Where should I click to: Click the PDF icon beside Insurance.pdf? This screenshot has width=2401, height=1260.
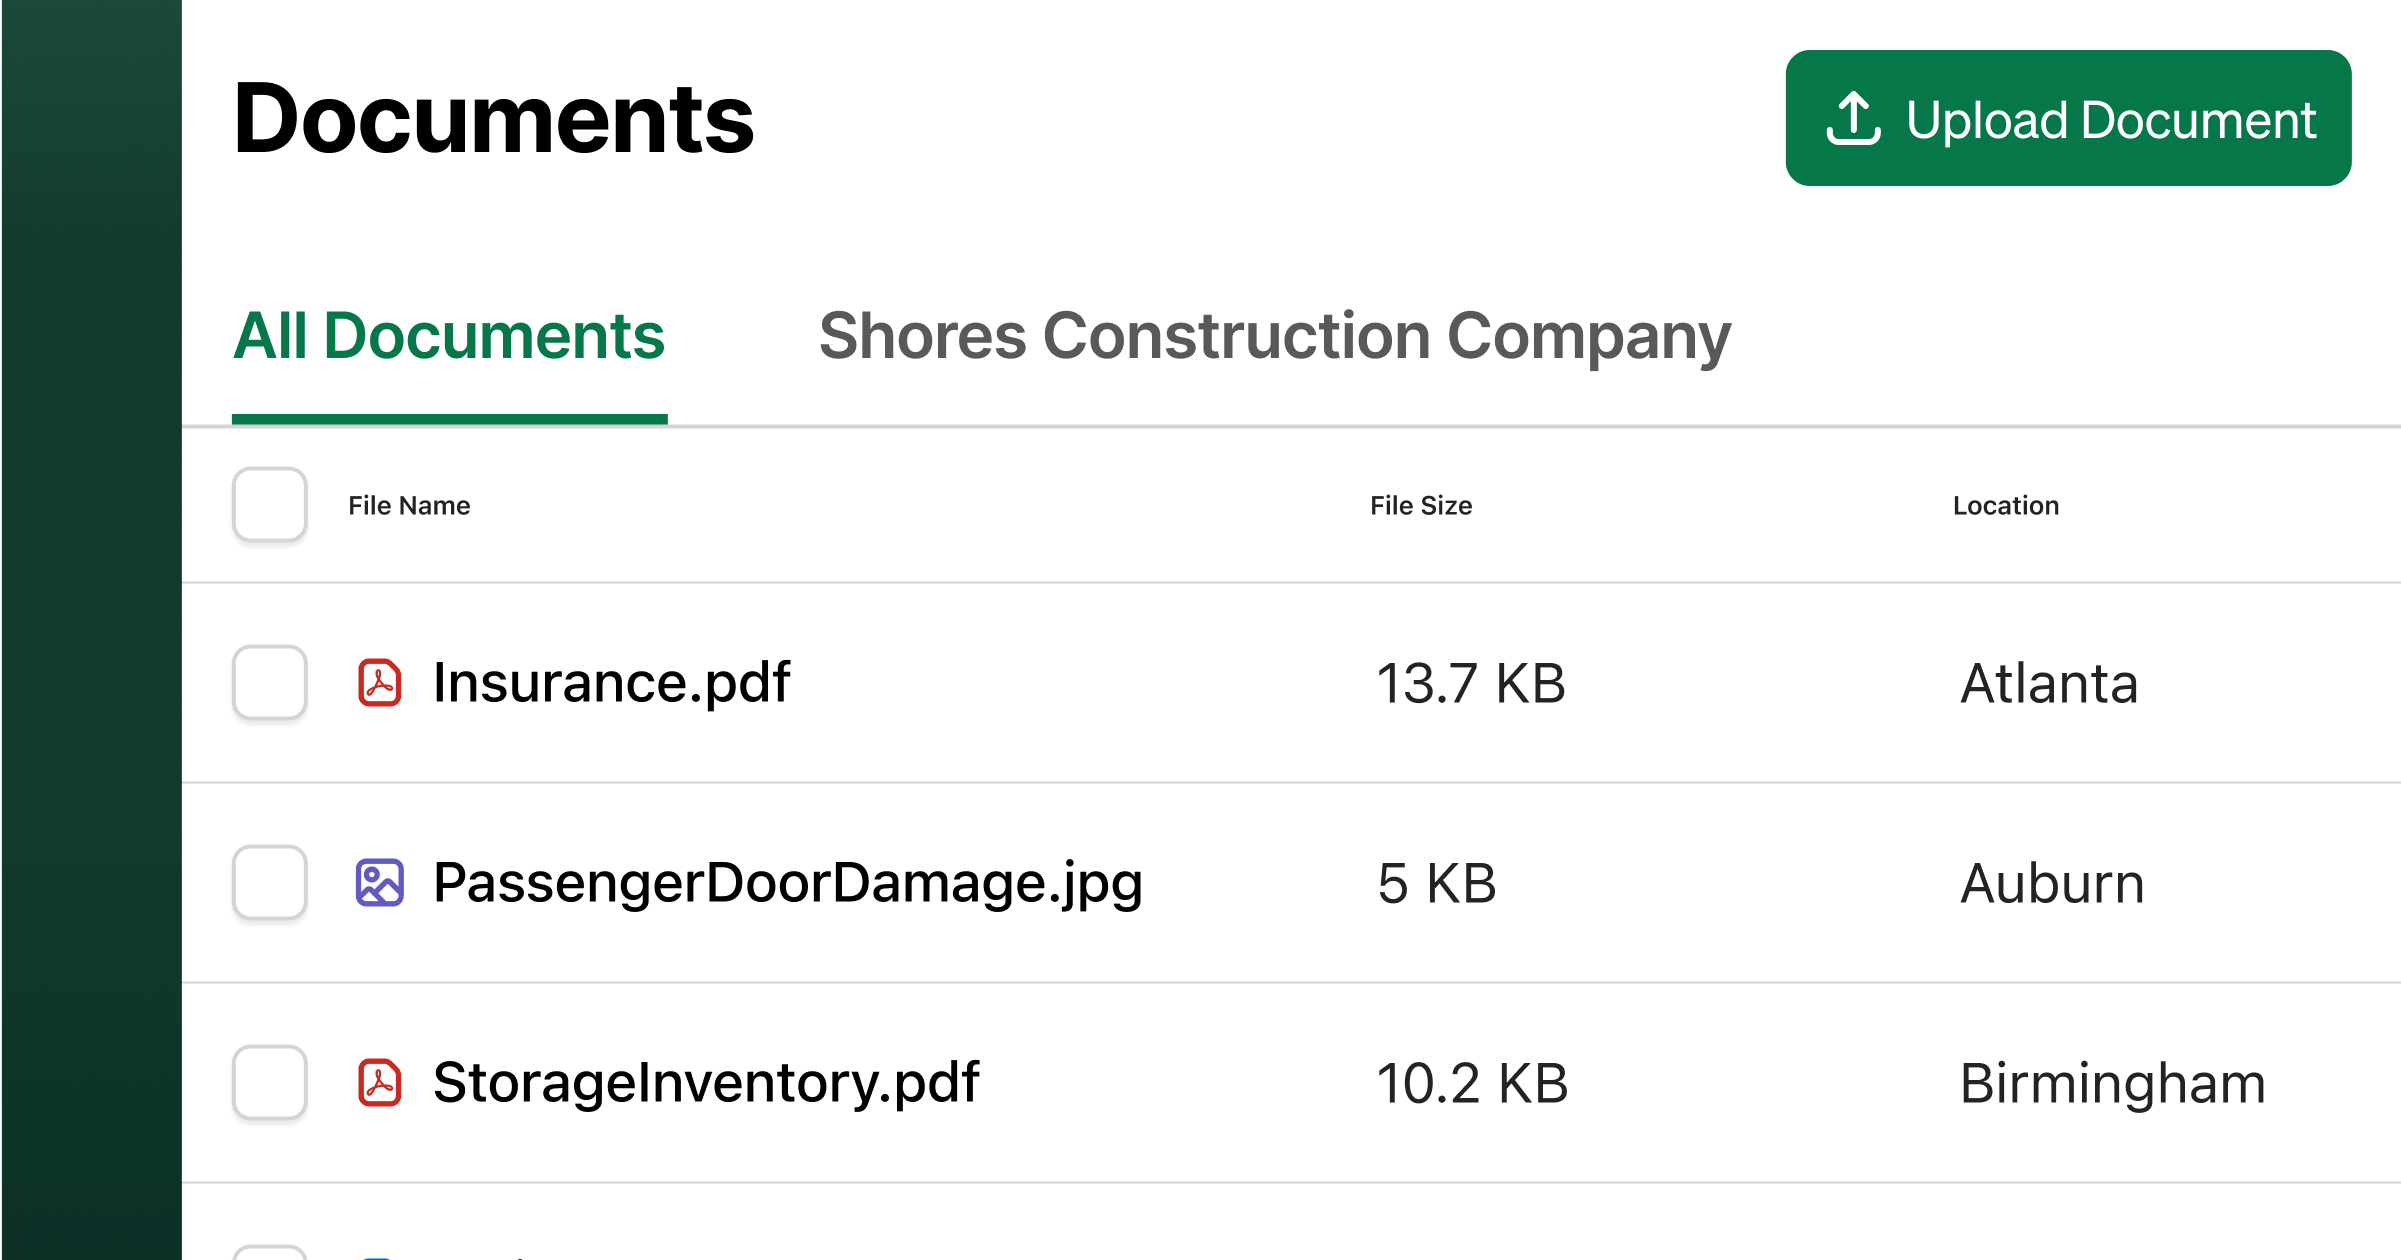click(x=380, y=683)
